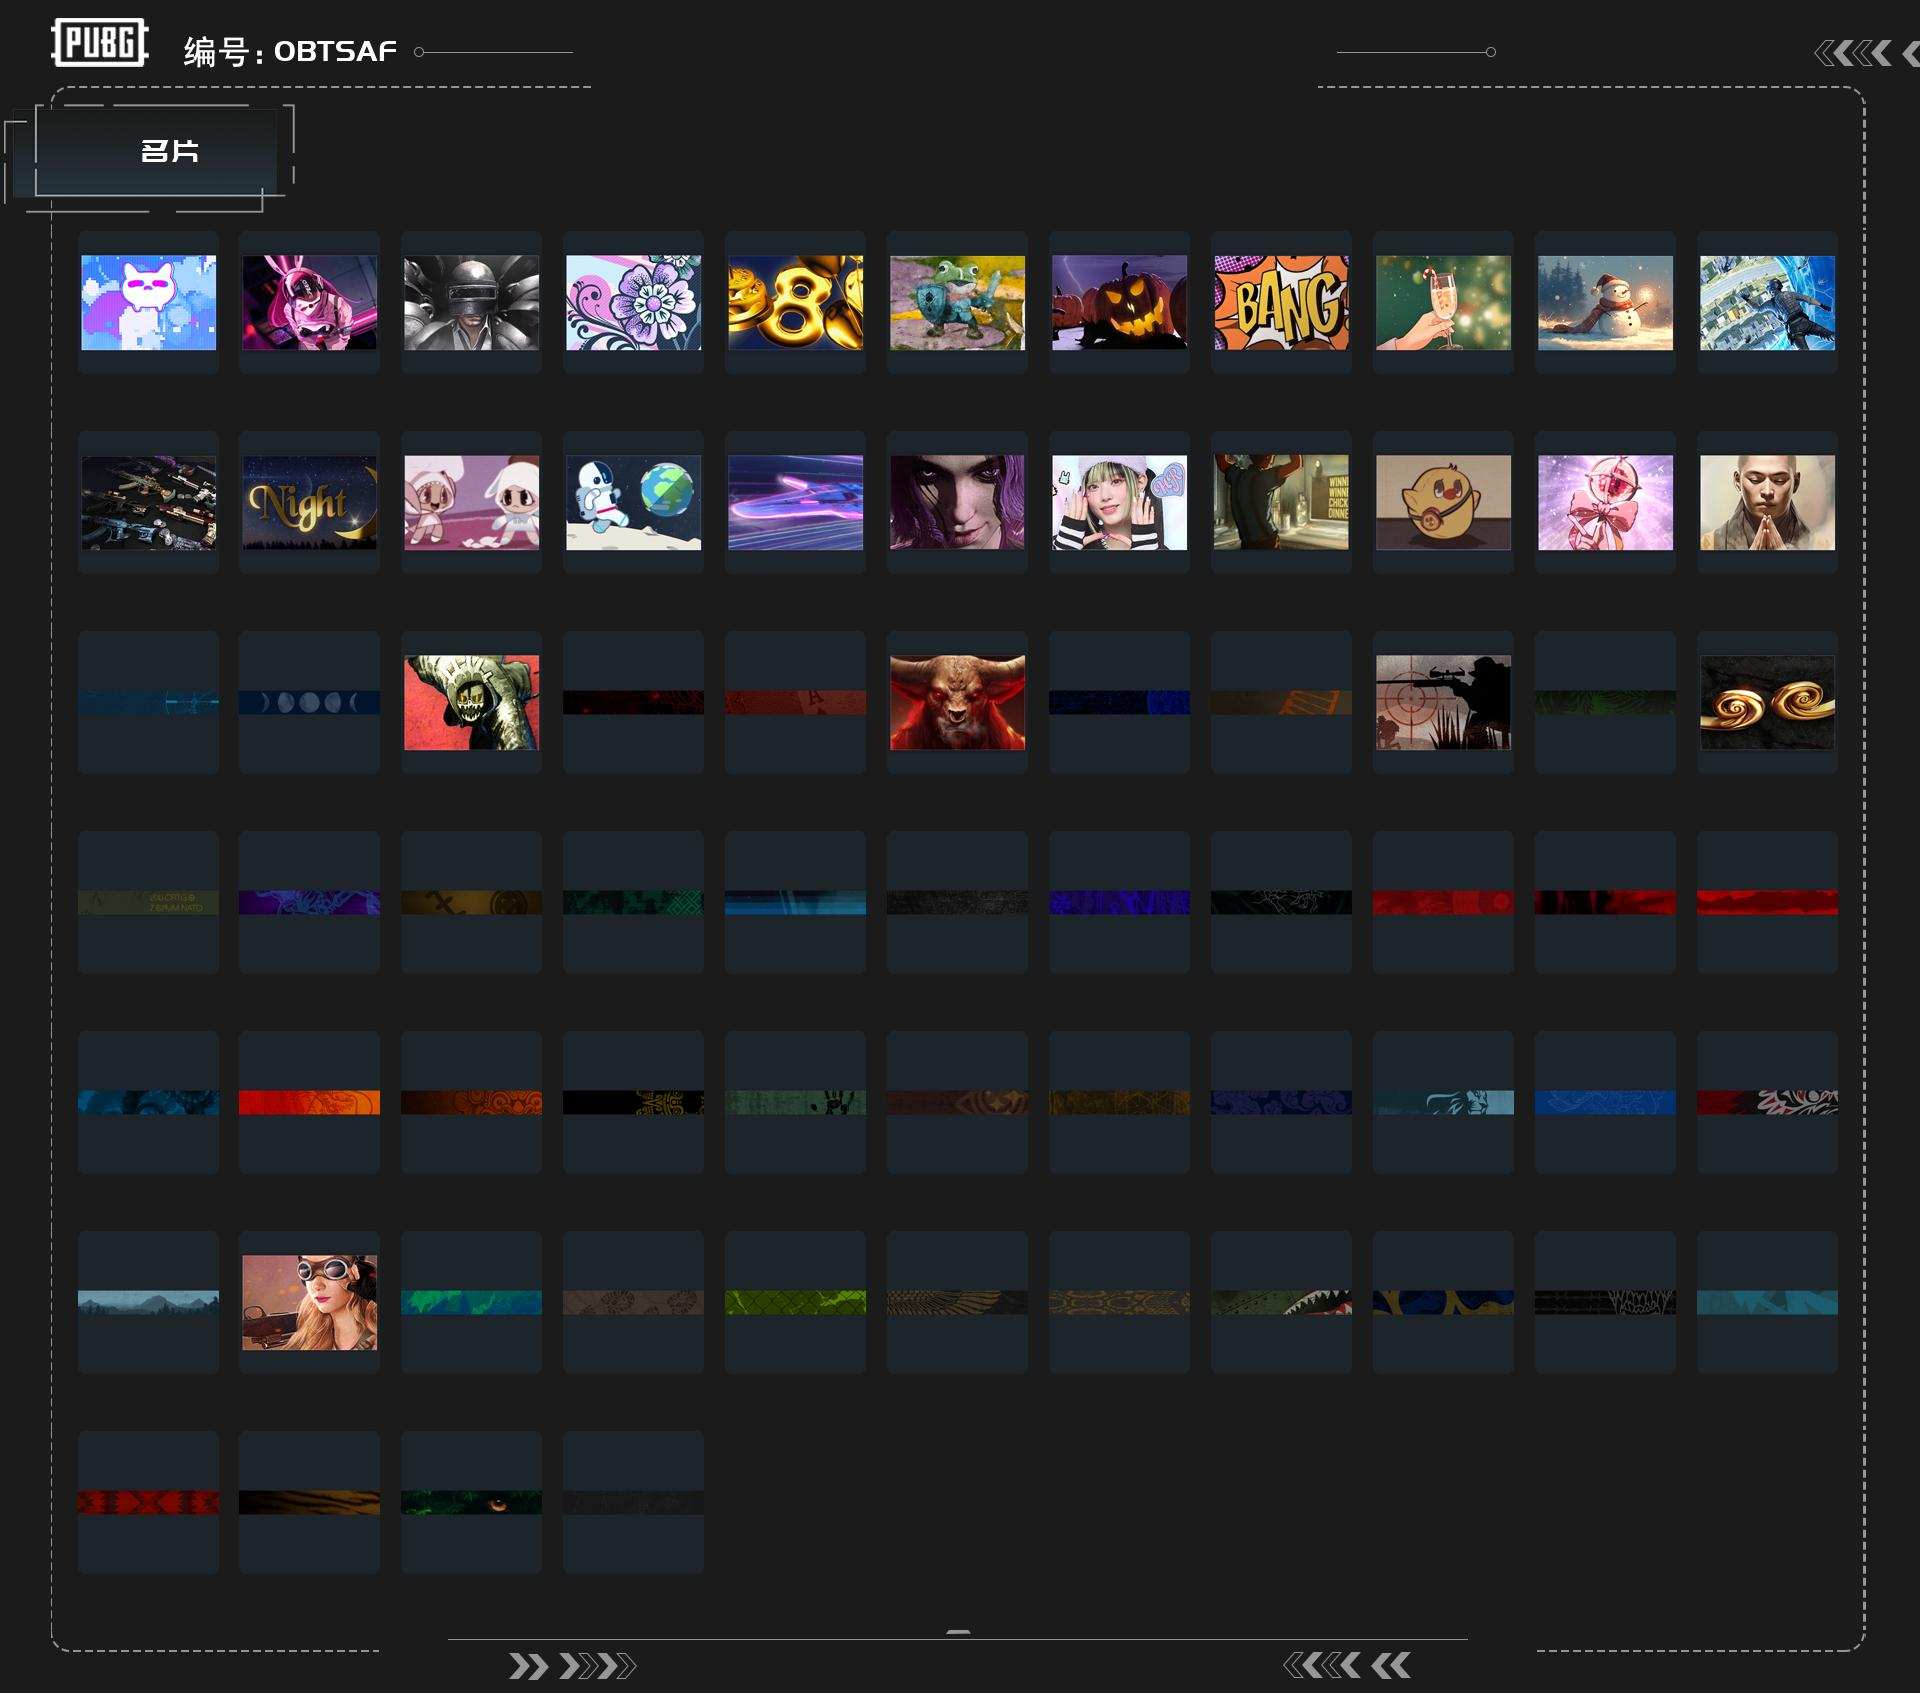Pick the red banner with white swirls

coord(1768,1103)
